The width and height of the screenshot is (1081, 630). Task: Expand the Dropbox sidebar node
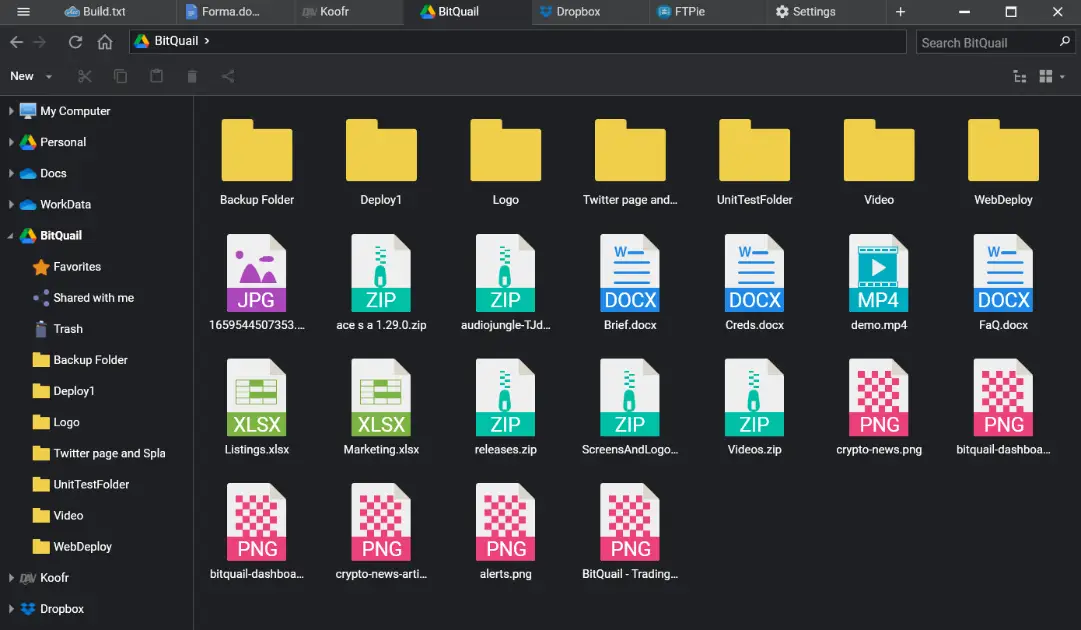point(11,609)
